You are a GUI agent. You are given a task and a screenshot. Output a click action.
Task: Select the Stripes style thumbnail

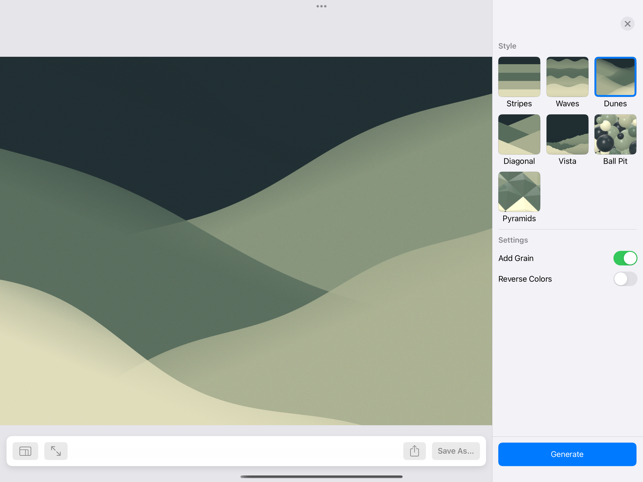(x=519, y=77)
